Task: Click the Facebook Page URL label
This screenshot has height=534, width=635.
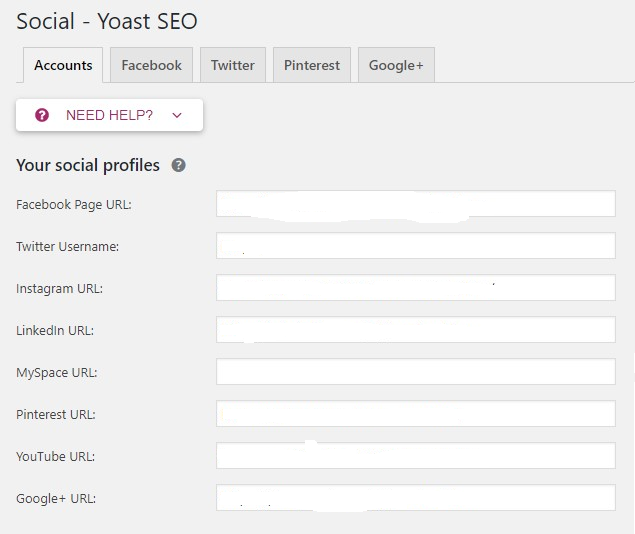Action: tap(74, 205)
